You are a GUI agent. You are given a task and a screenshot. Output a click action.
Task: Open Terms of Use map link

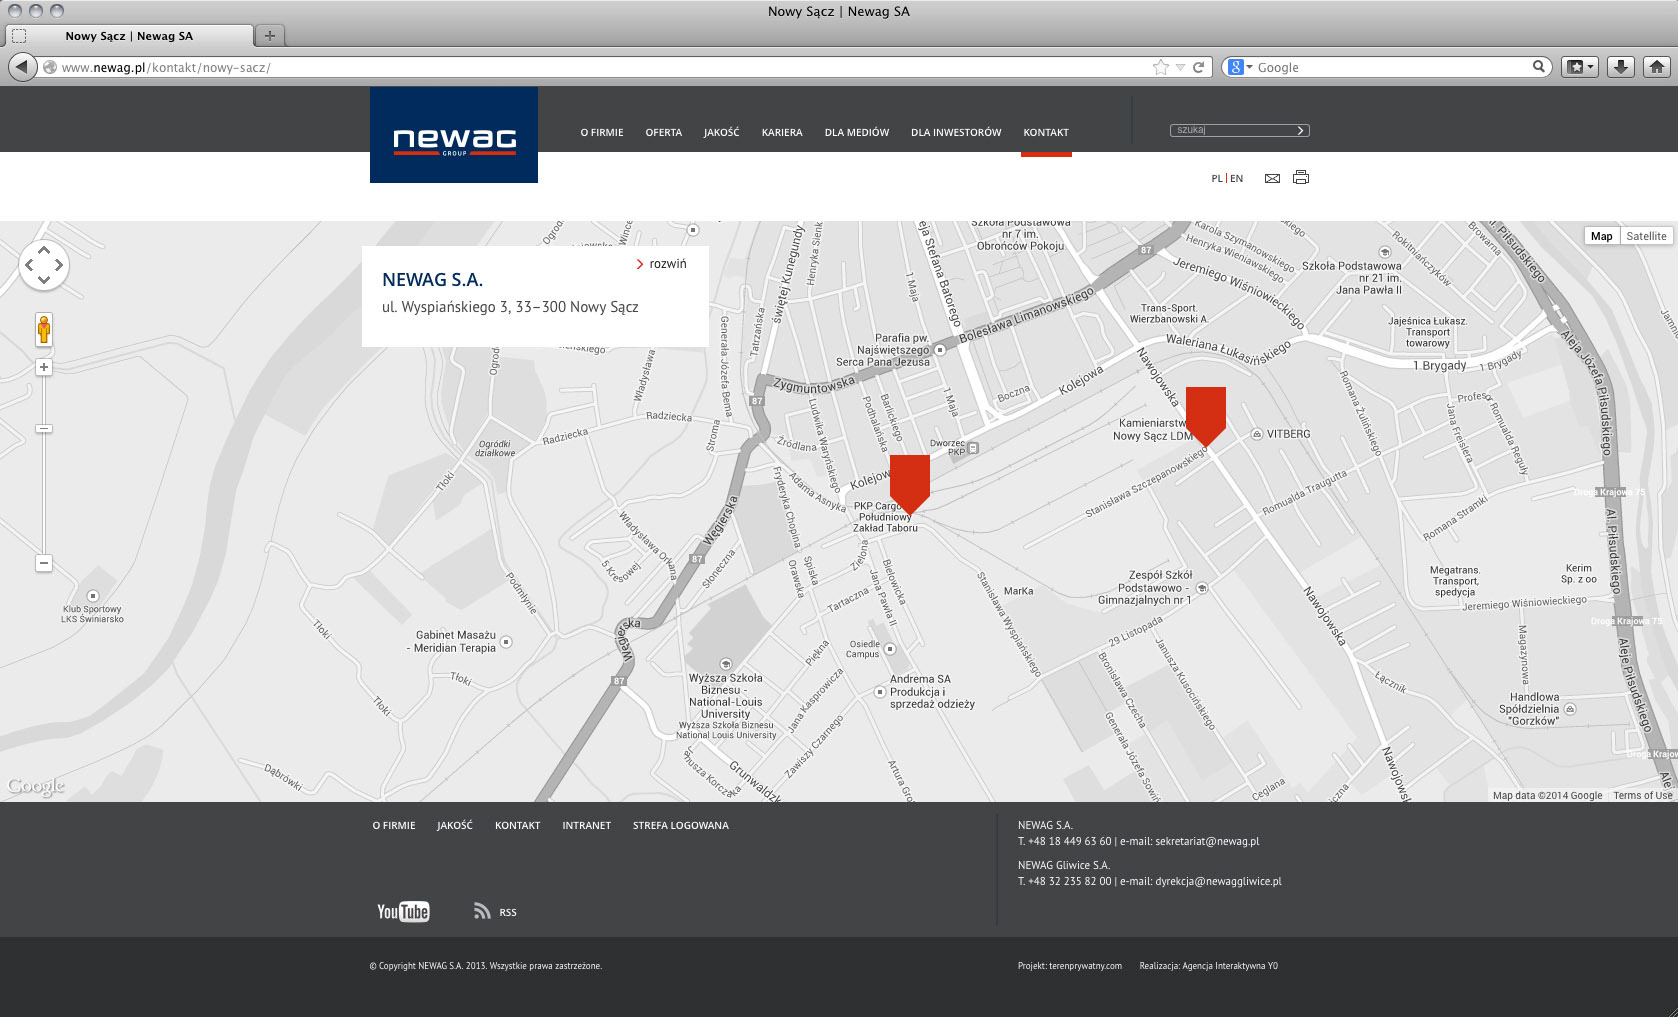point(1642,796)
